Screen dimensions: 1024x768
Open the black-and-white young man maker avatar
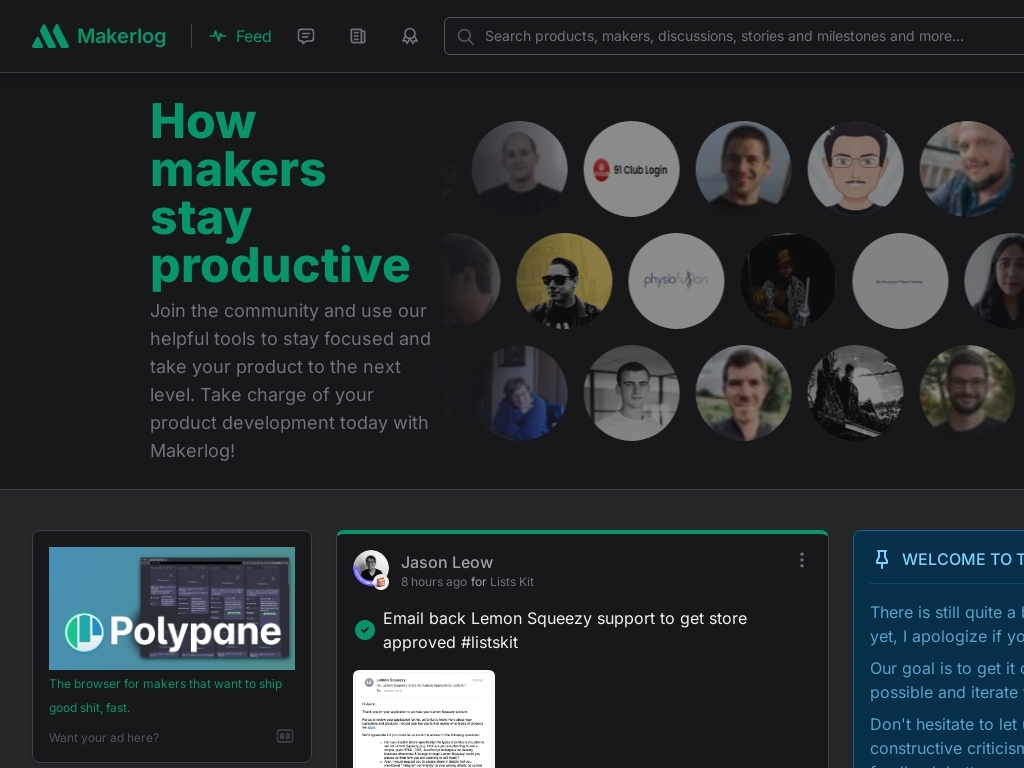point(632,393)
